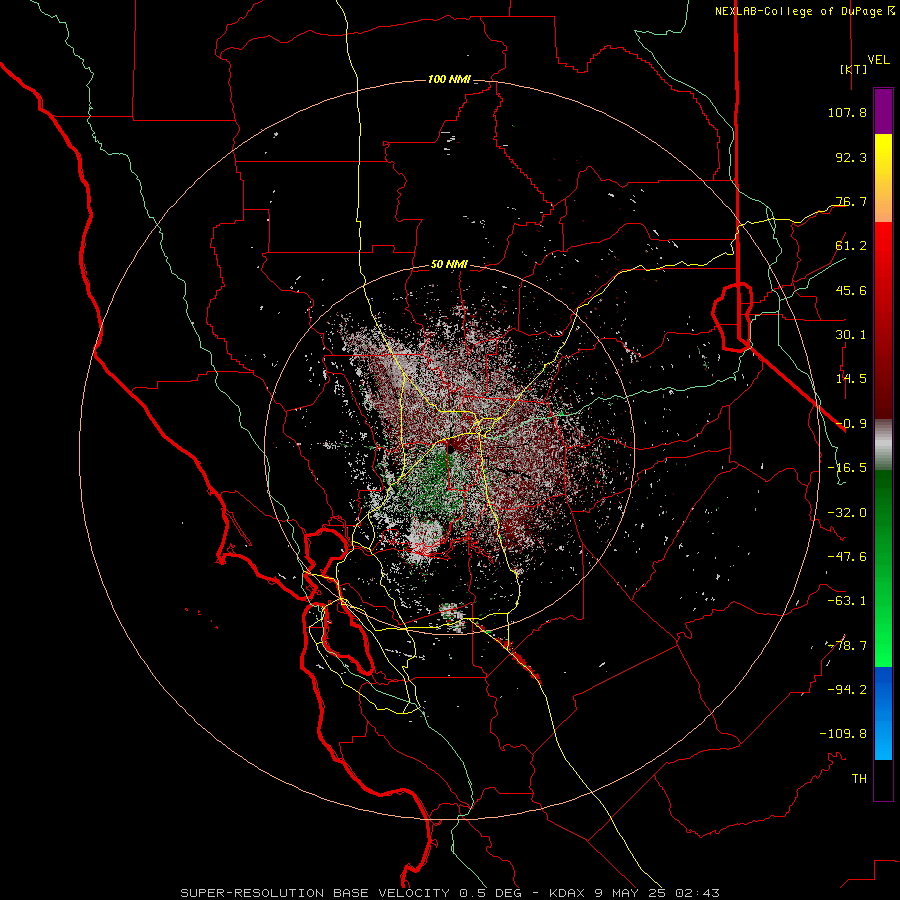This screenshot has width=900, height=900.
Task: Click the 76.7 velocity scale value
Action: [851, 201]
